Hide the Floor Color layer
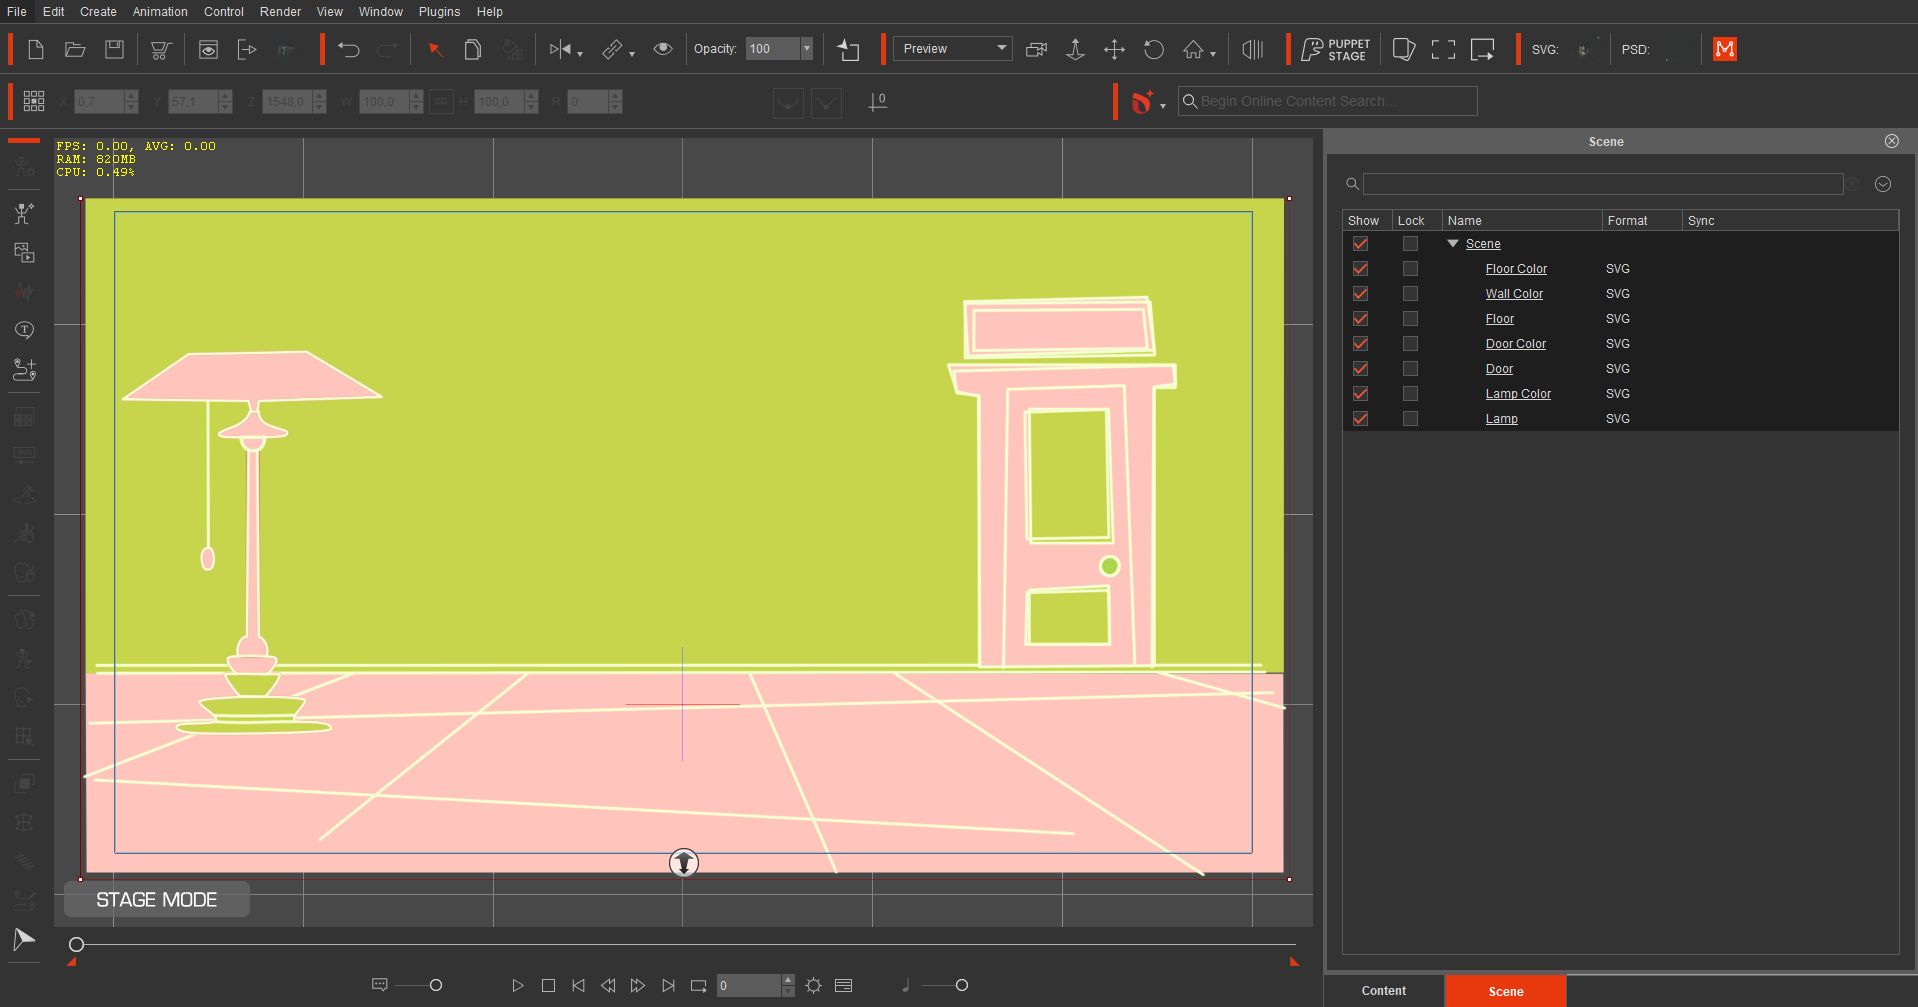This screenshot has width=1918, height=1007. click(1360, 269)
